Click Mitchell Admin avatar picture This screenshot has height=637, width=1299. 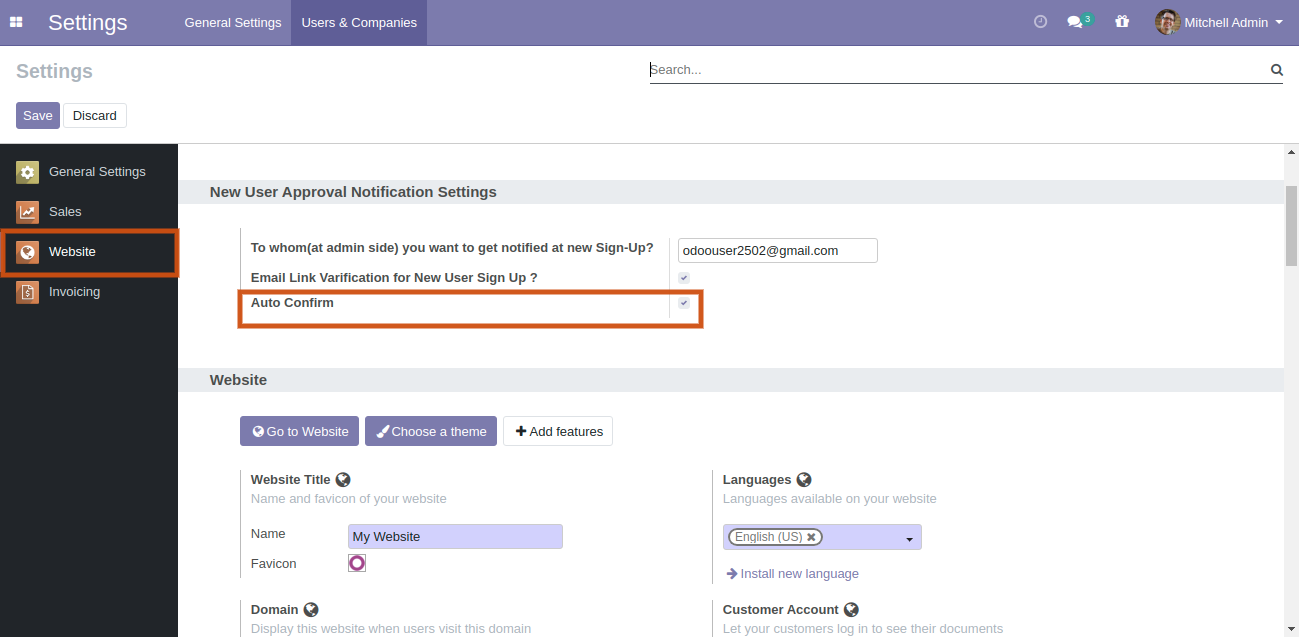[1167, 22]
